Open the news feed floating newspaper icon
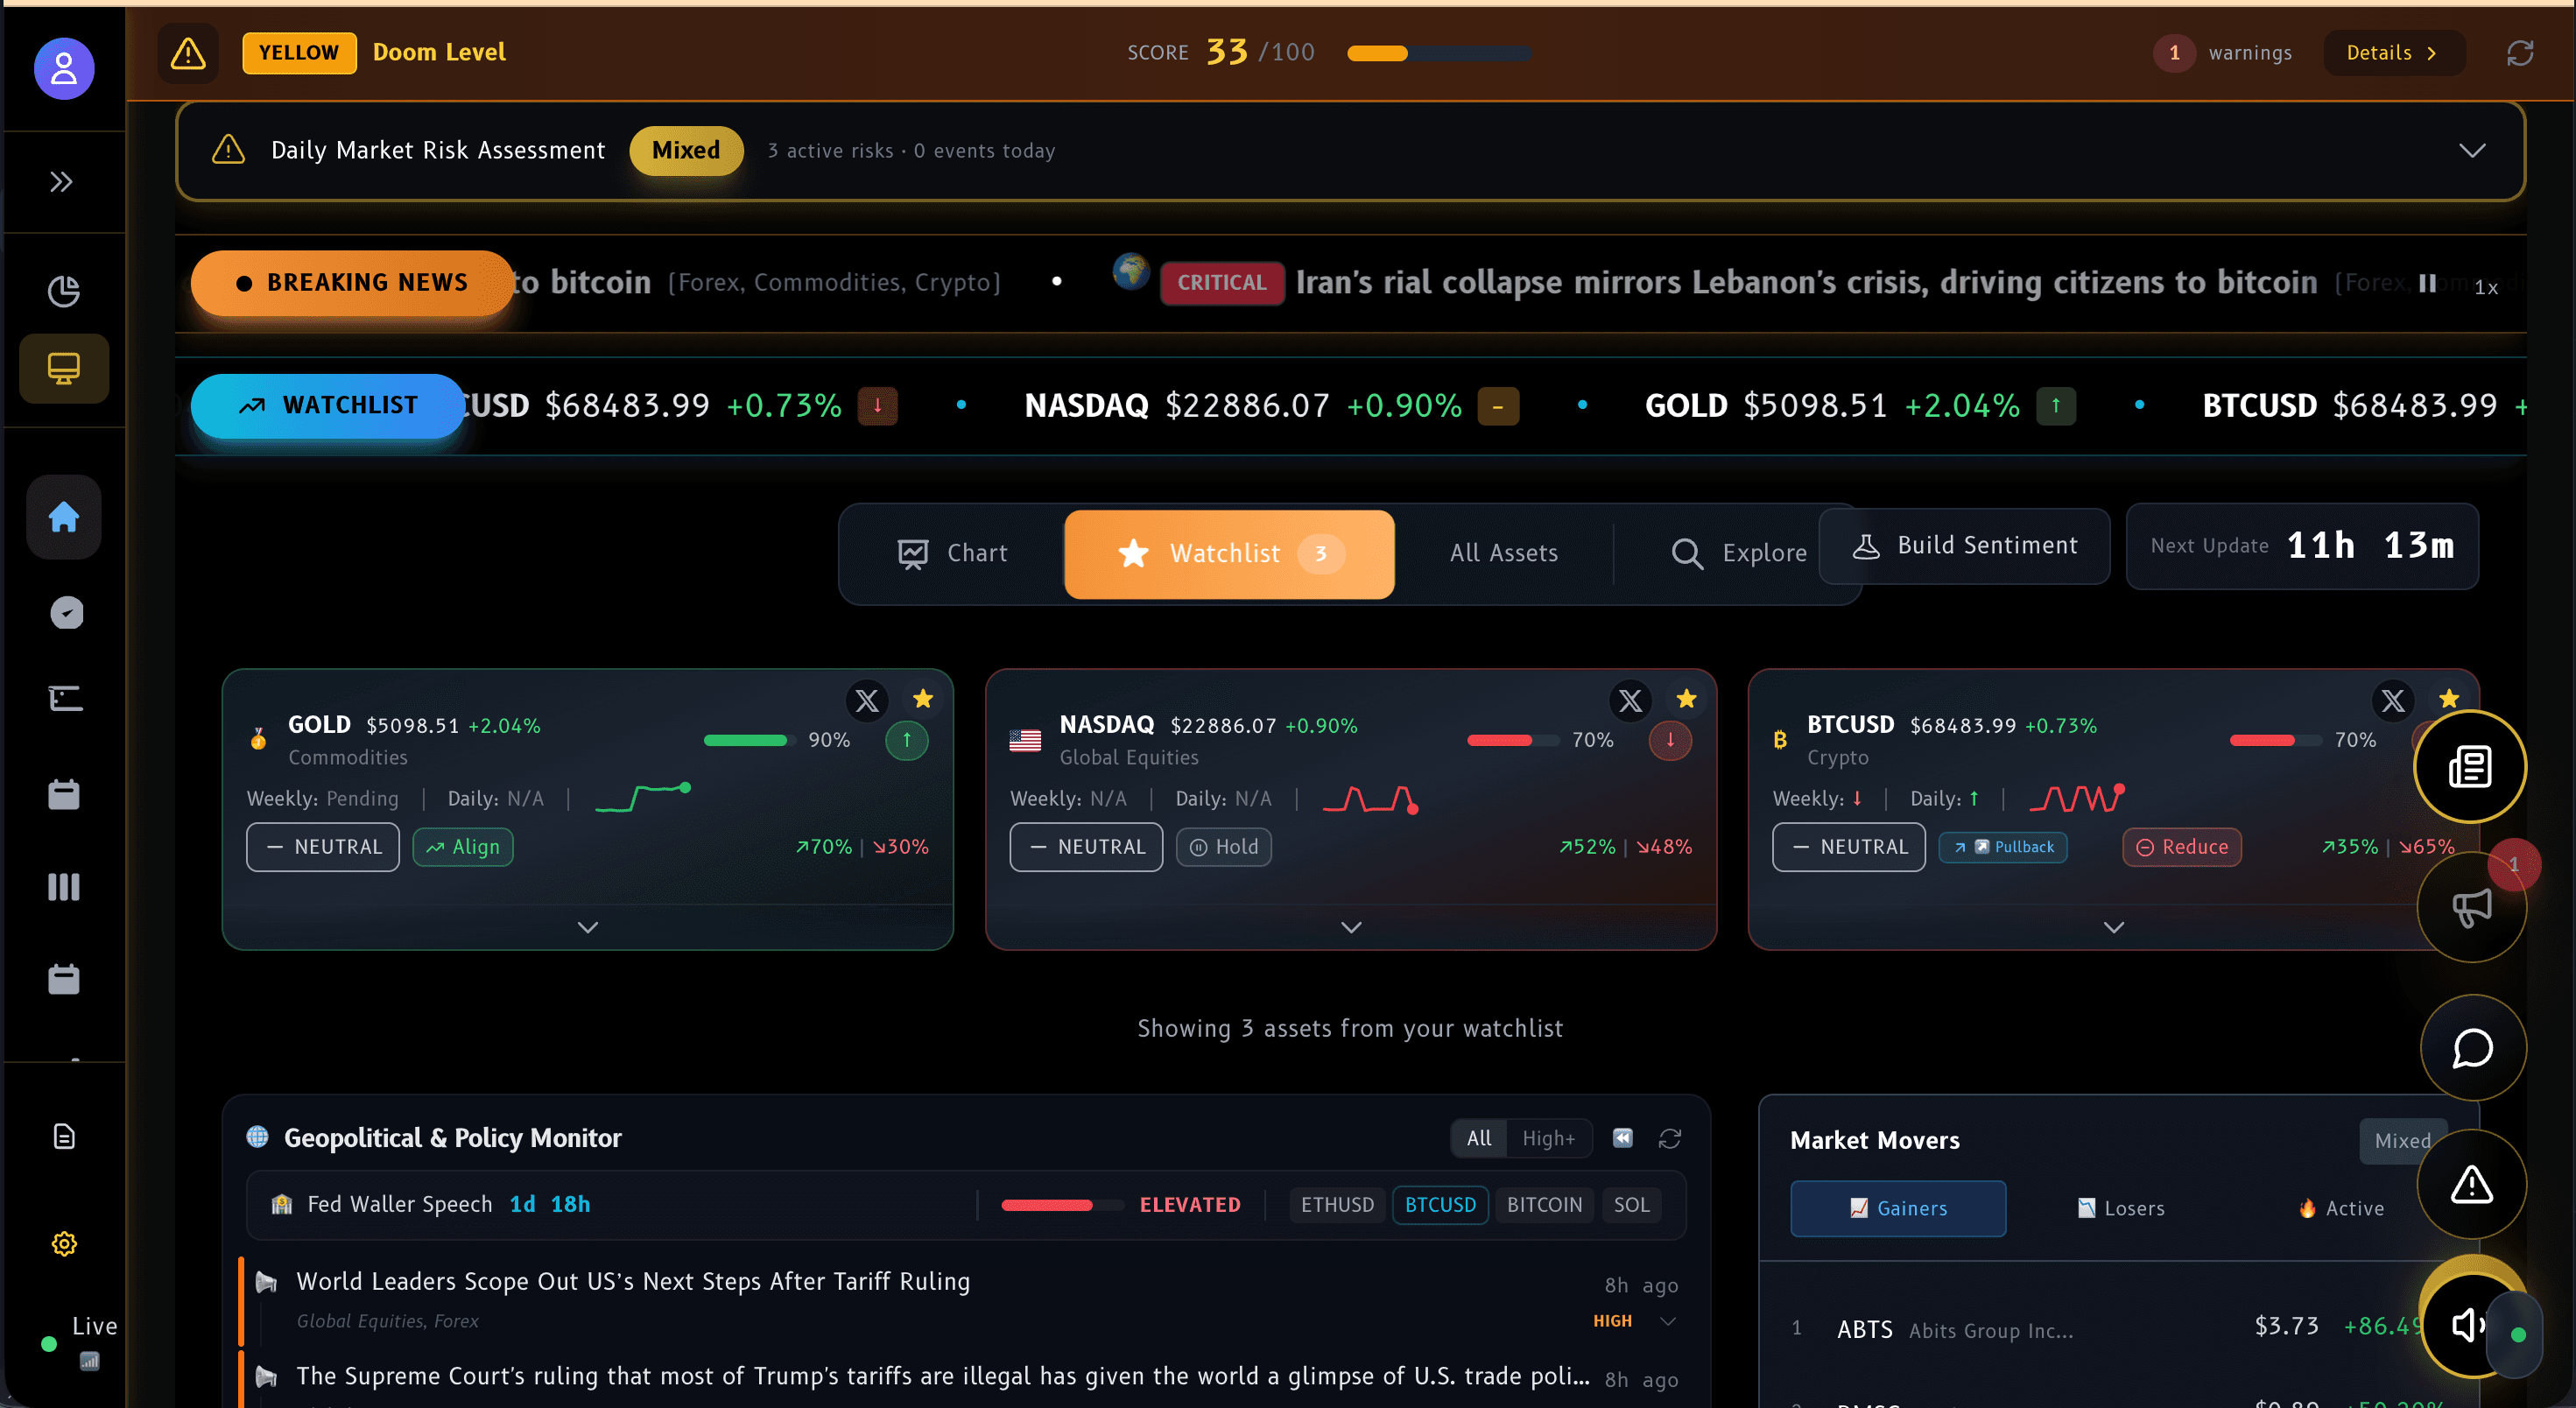Image resolution: width=2576 pixels, height=1408 pixels. coord(2470,766)
